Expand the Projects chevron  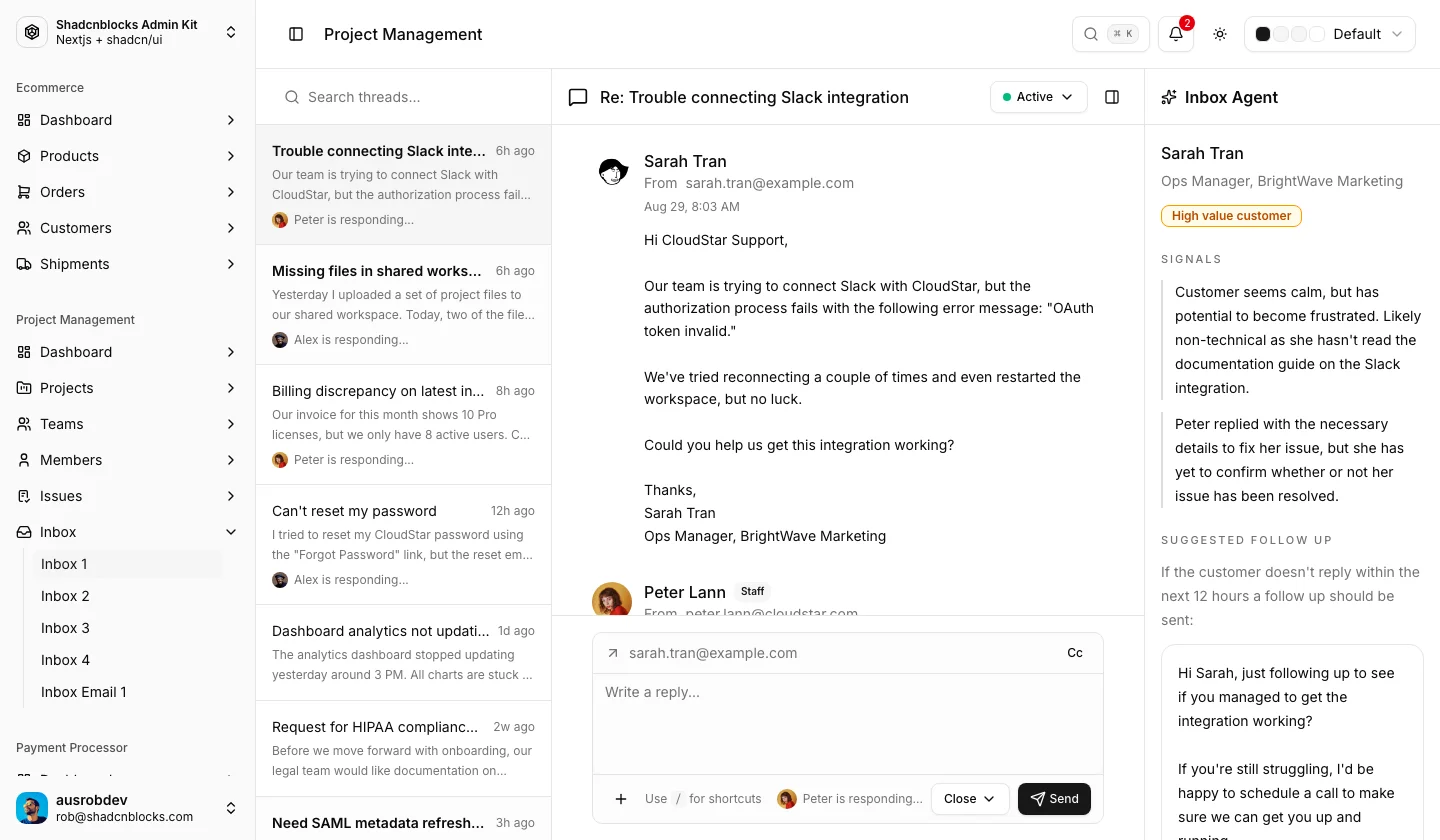point(231,388)
